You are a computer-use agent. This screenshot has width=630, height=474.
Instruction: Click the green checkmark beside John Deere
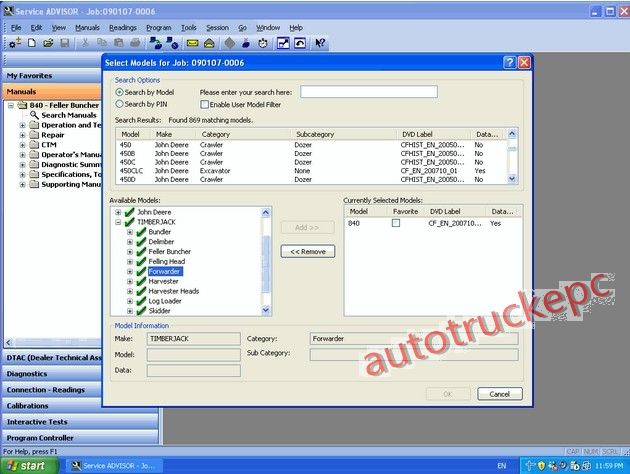click(x=129, y=212)
